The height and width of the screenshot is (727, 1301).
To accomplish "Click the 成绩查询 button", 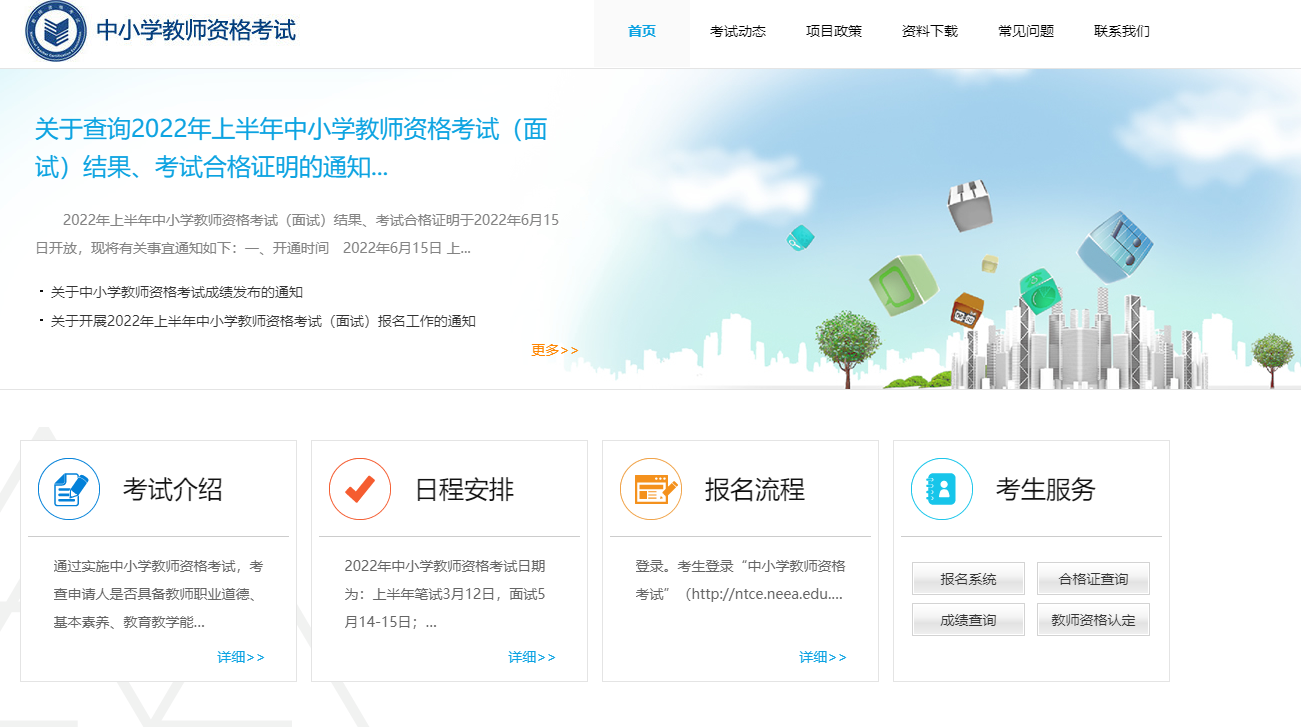I will click(x=967, y=619).
